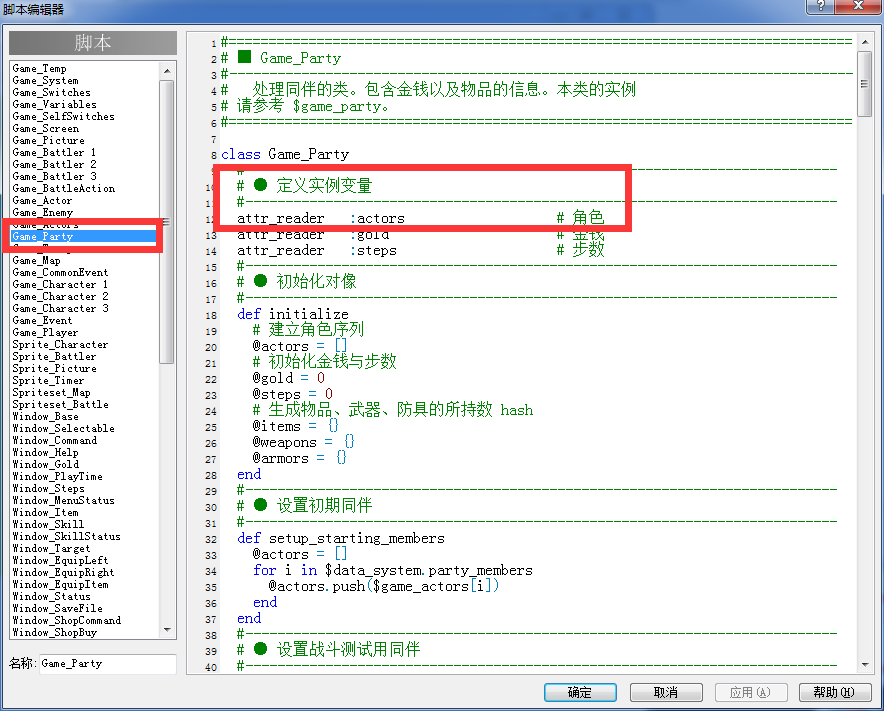Image resolution: width=884 pixels, height=711 pixels.
Task: Select the Game_Switches script
Action: click(x=51, y=92)
